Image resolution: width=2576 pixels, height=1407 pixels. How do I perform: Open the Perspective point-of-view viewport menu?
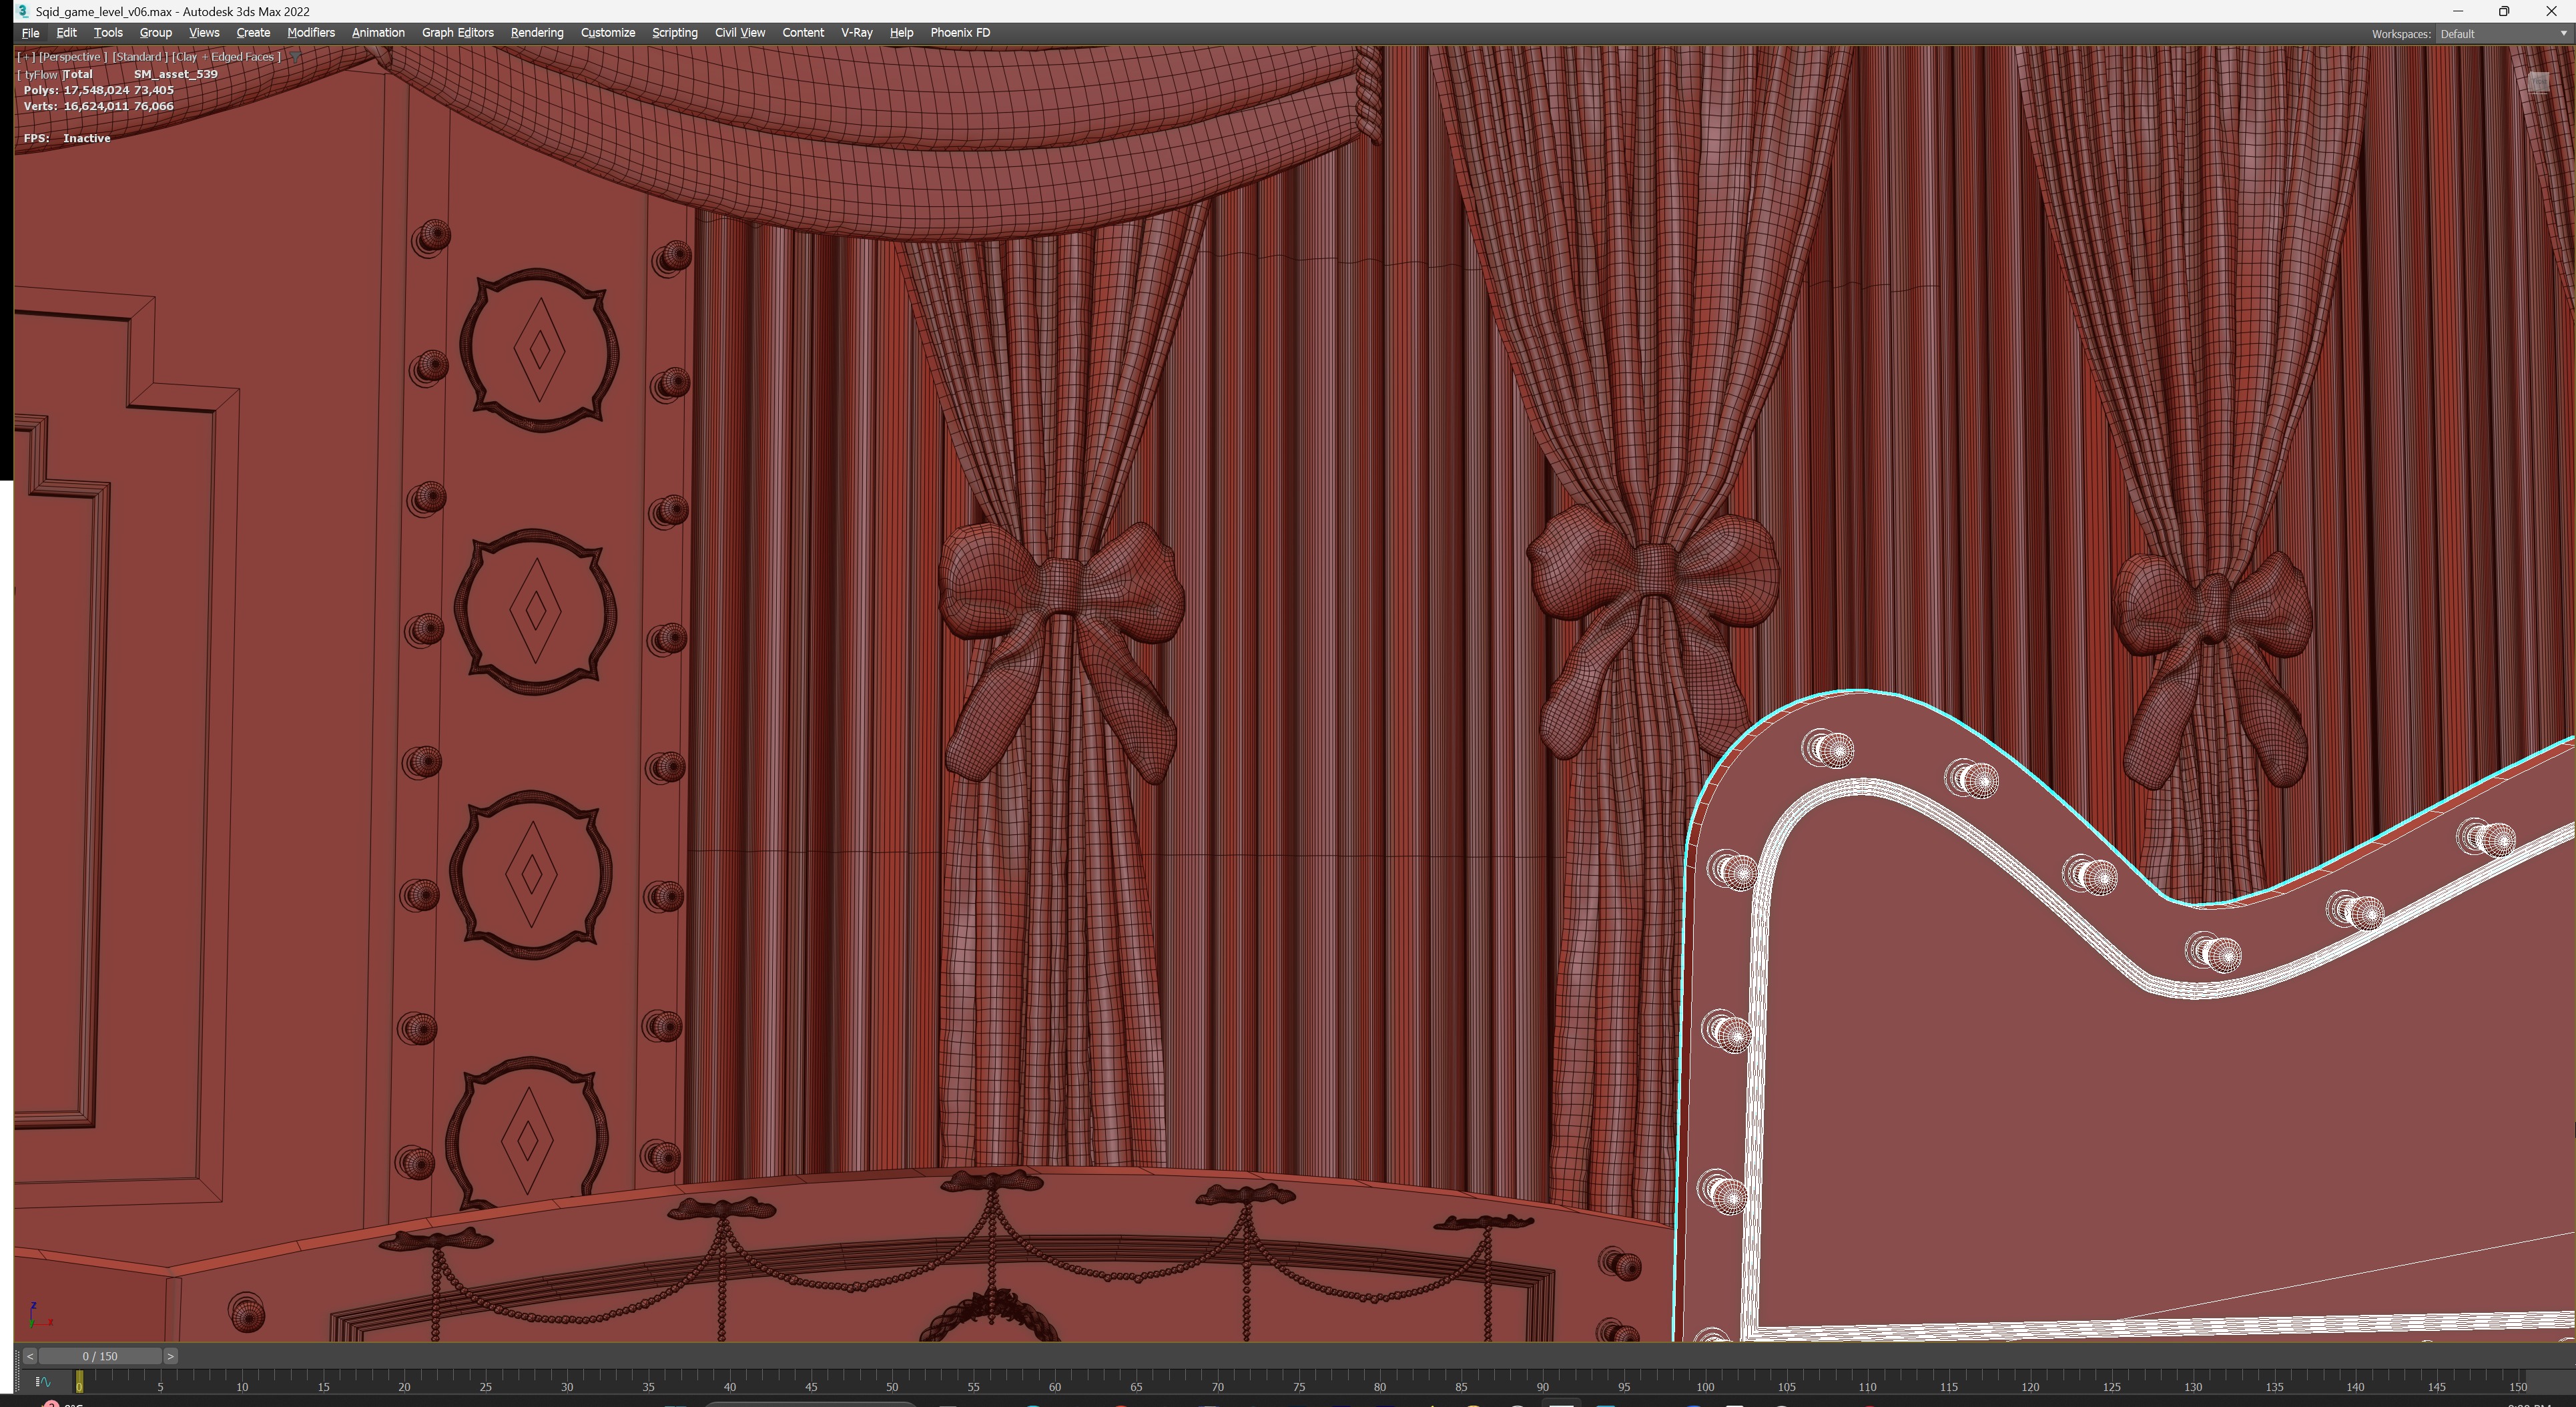72,57
